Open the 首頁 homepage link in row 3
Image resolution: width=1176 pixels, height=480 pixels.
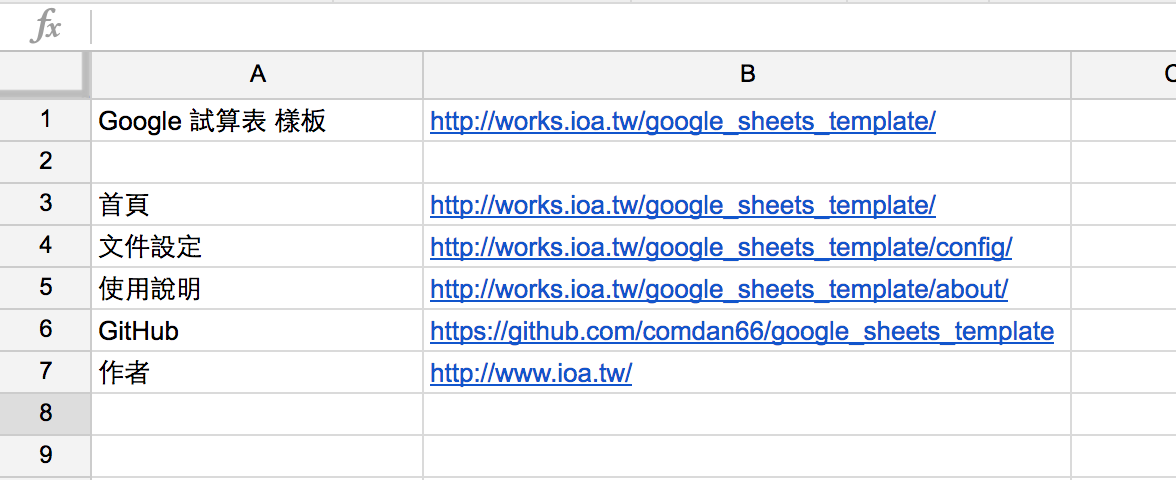(682, 205)
